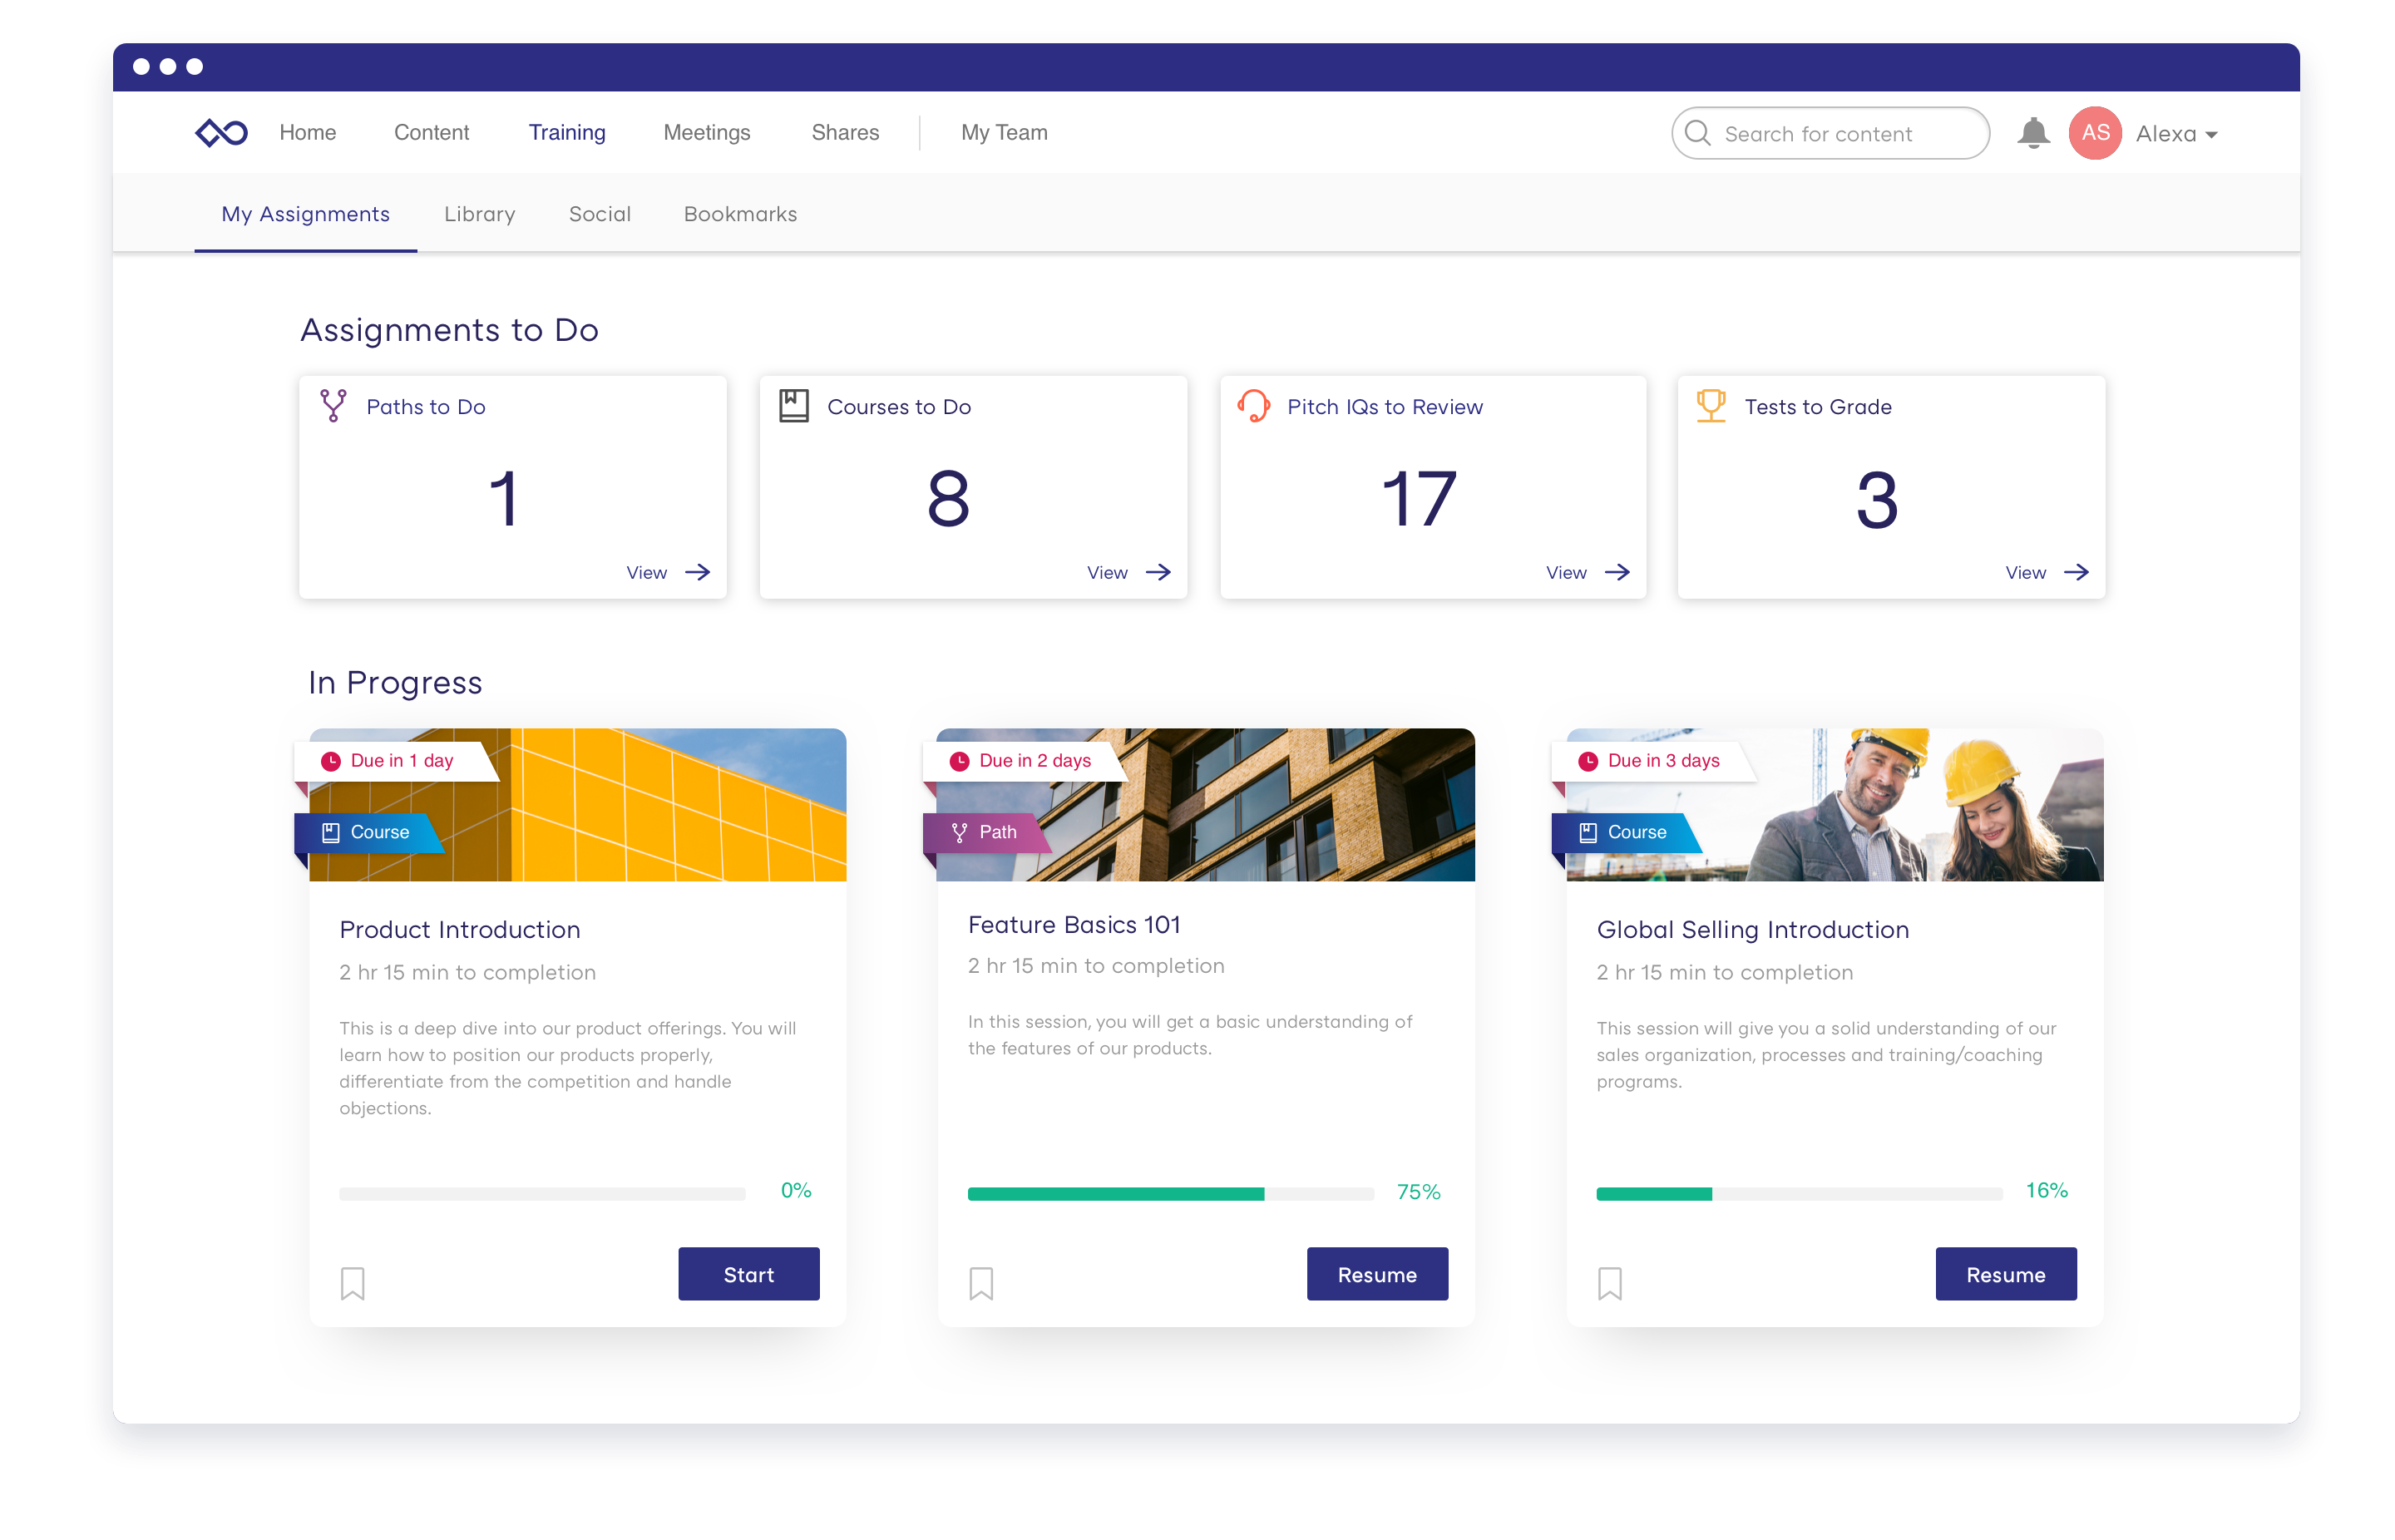The image size is (2395, 1540).
Task: Open notifications with the bell icon
Action: [x=2033, y=133]
